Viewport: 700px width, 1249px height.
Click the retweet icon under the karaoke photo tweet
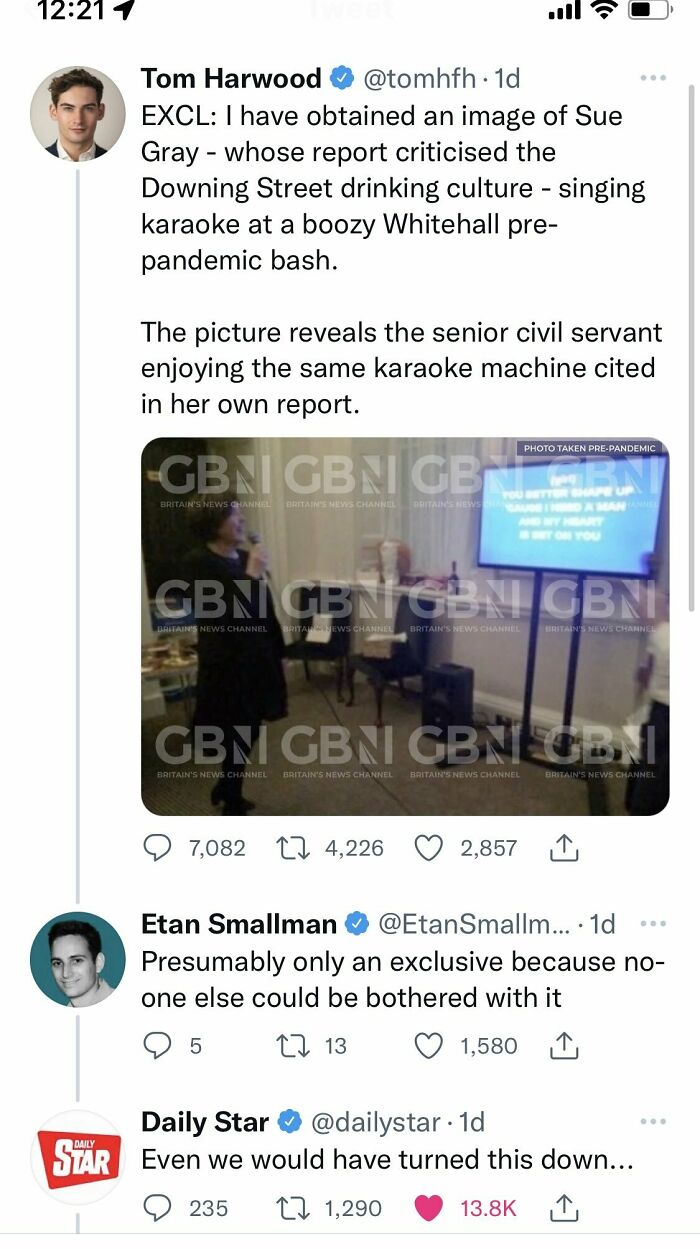click(x=291, y=847)
